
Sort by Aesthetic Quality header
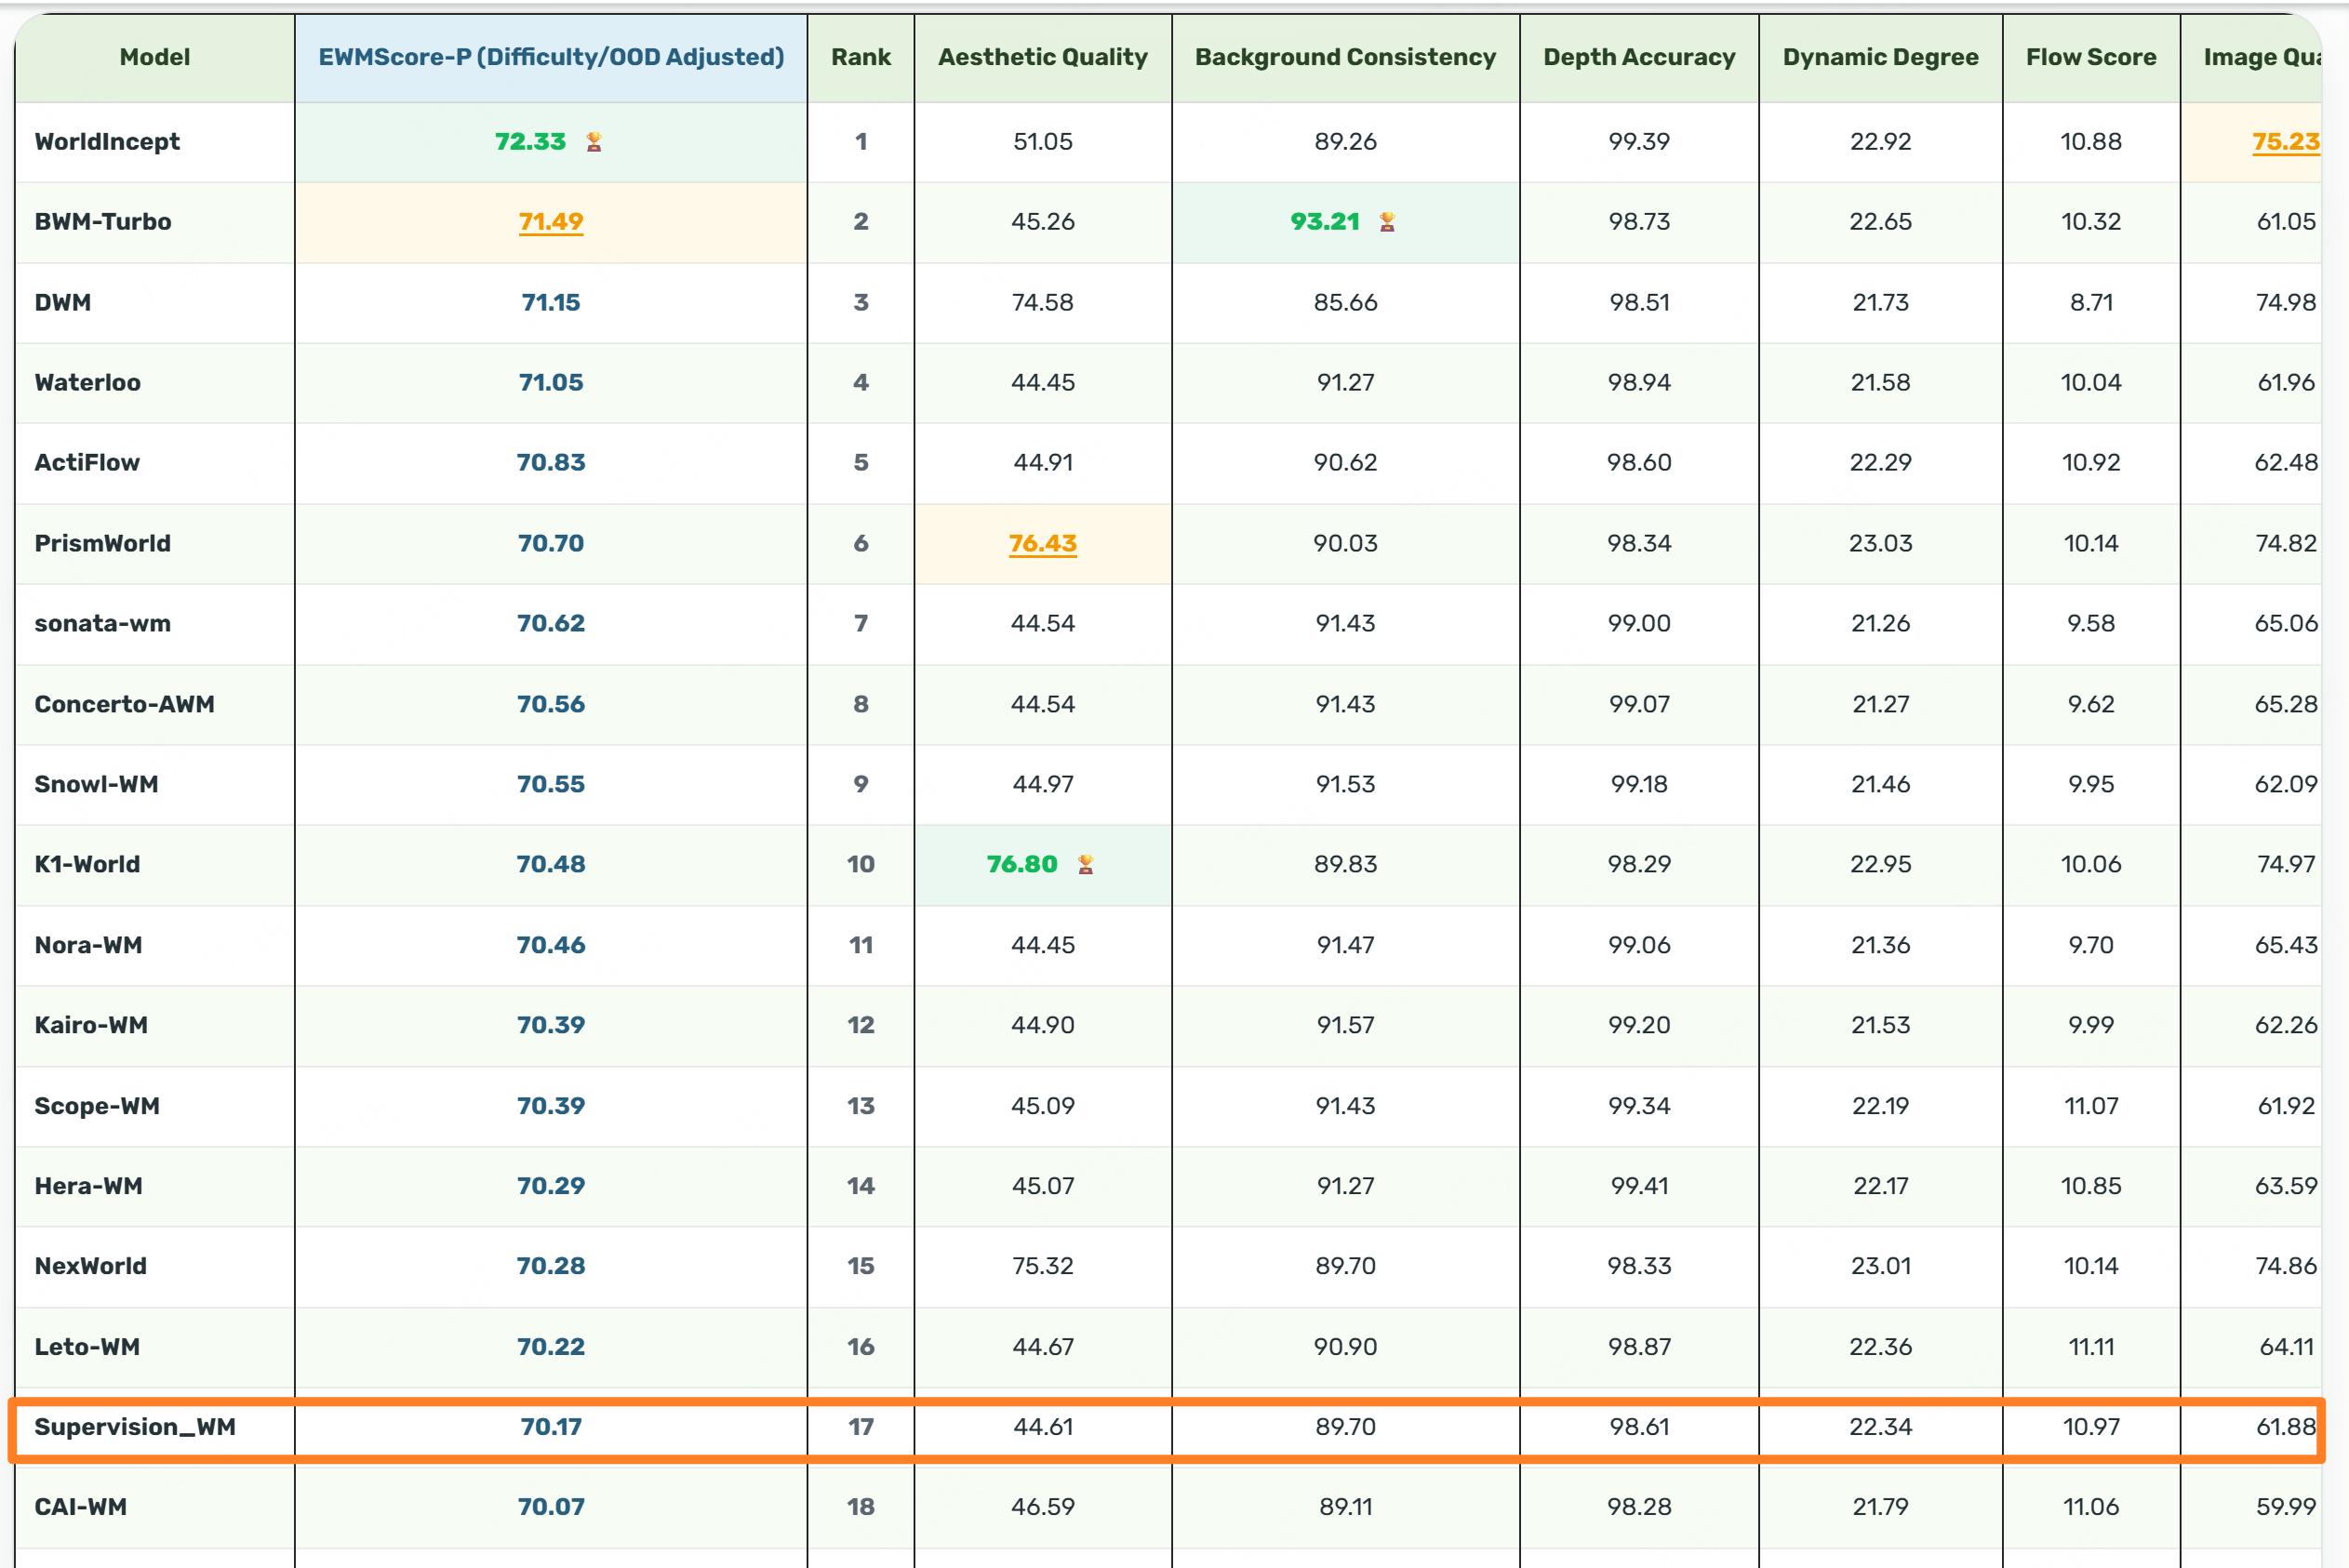(x=1043, y=57)
